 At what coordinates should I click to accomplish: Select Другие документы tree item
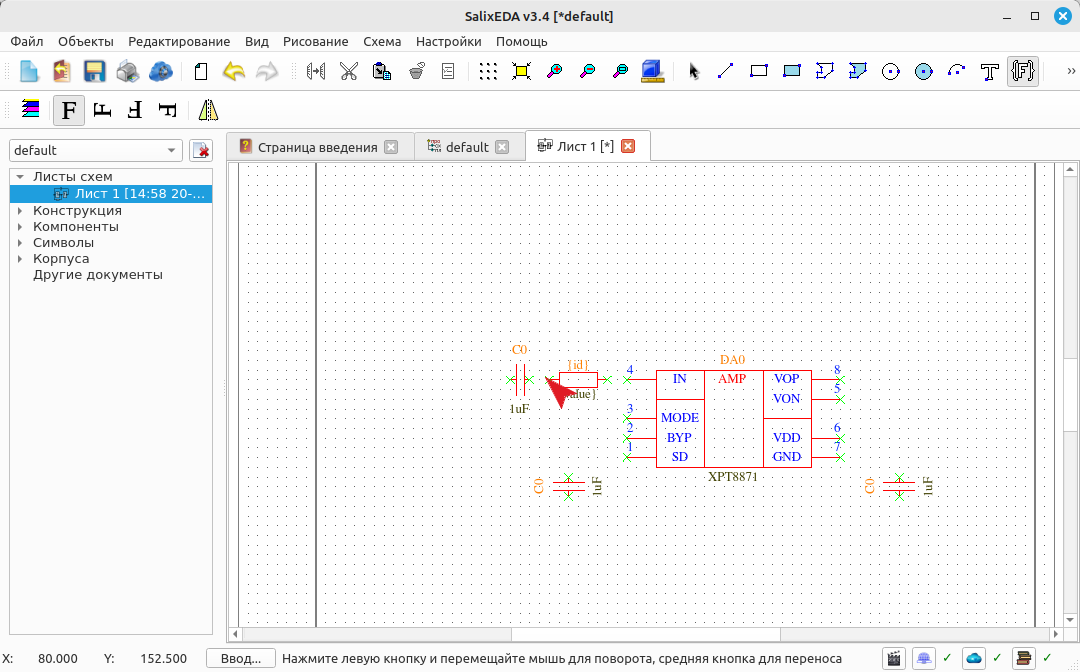[98, 275]
